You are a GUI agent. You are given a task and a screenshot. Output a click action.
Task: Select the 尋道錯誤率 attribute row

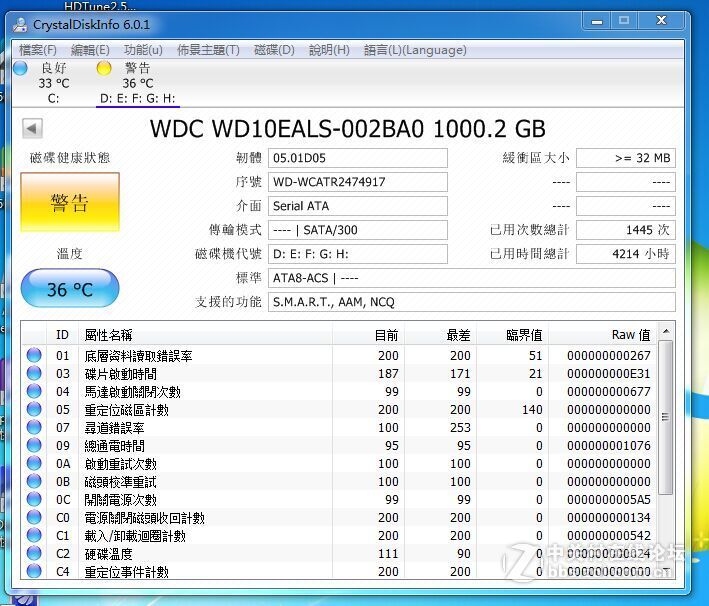coord(339,427)
